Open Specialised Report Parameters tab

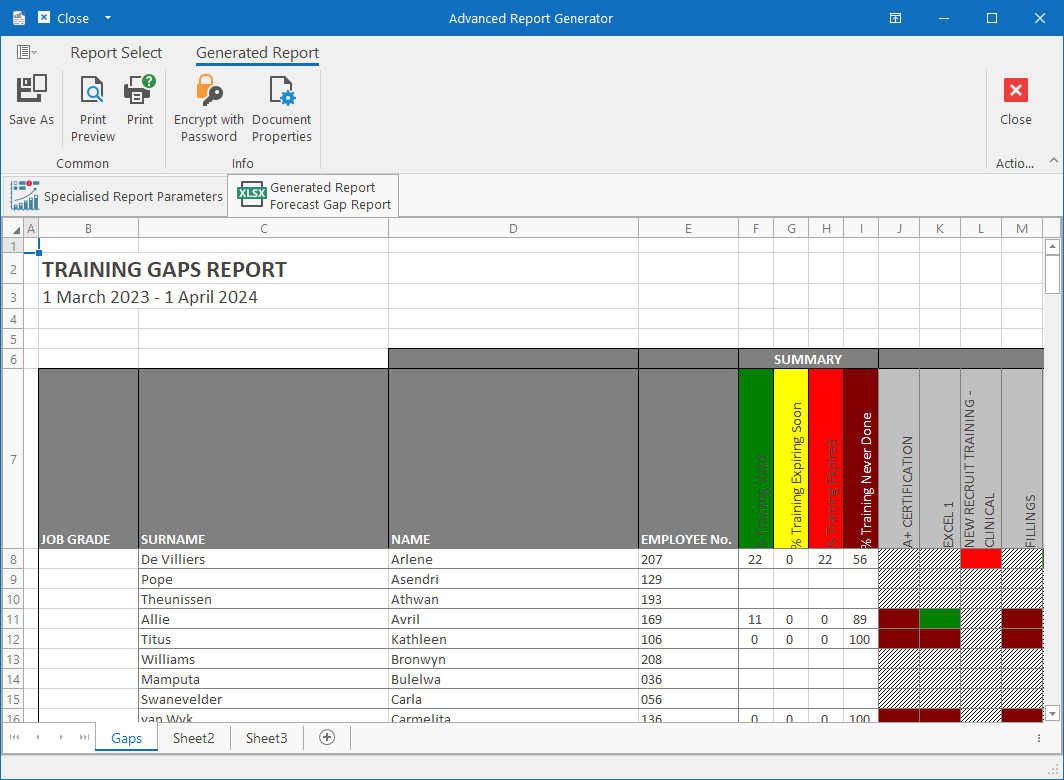[x=115, y=196]
